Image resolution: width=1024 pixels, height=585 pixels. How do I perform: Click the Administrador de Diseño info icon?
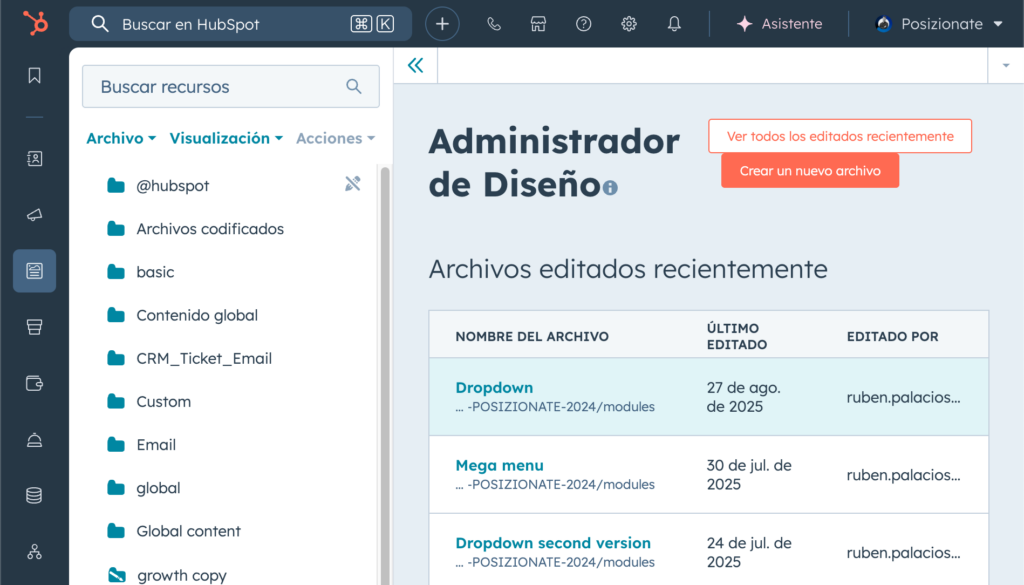tap(610, 188)
